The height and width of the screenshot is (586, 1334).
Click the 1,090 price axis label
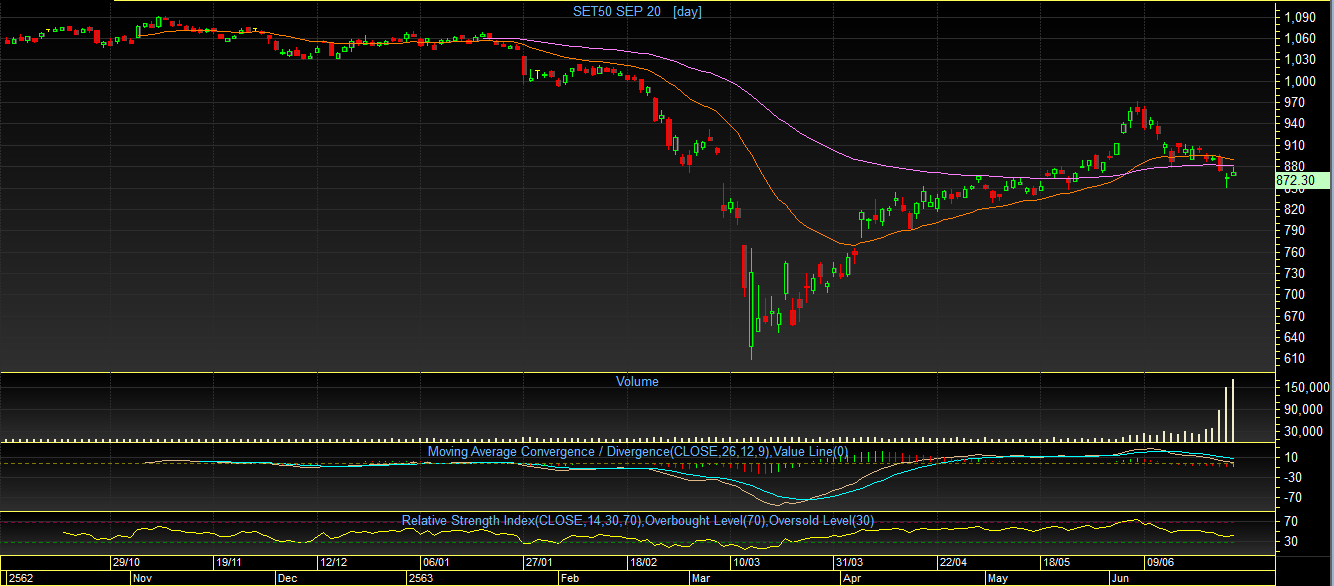1299,18
